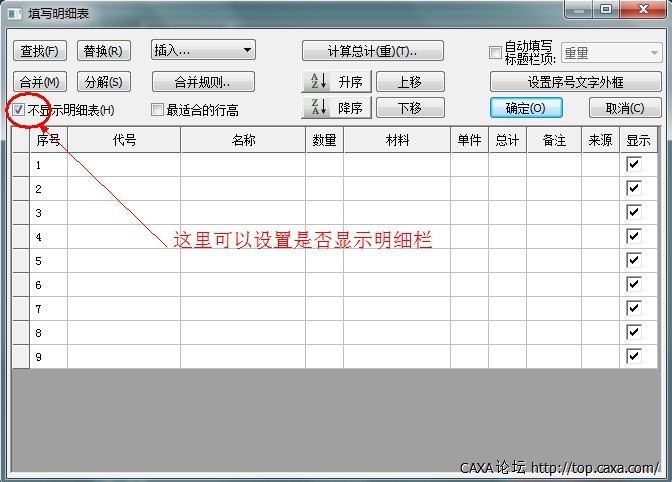Click the 填写明细表 window title icon

pyautogui.click(x=15, y=14)
